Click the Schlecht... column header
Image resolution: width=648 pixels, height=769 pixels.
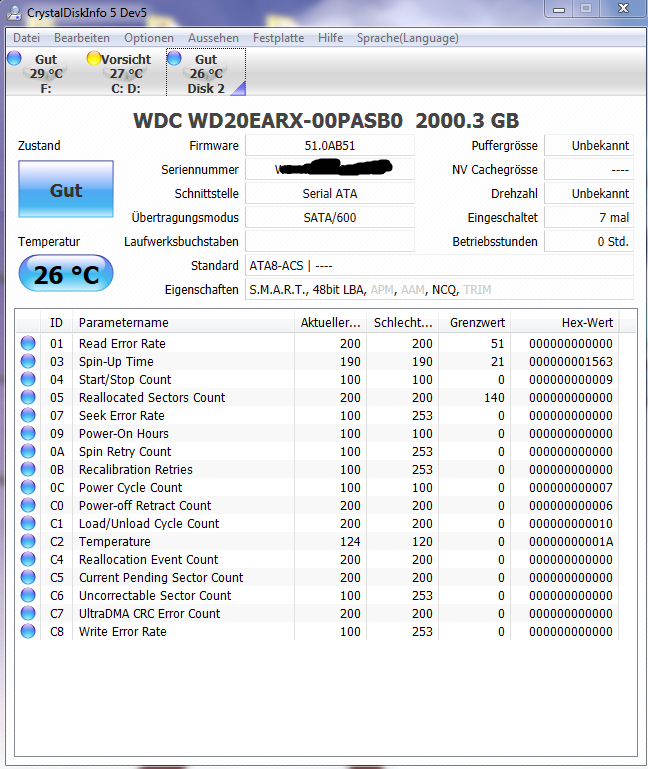403,323
